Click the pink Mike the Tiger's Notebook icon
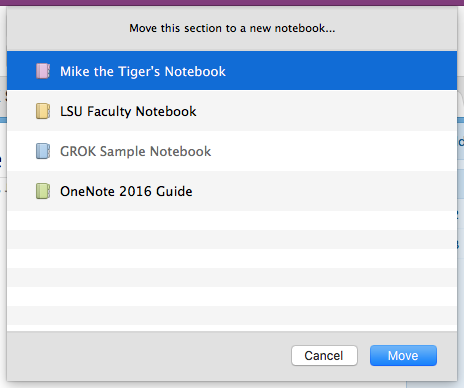Viewport: 464px width, 388px height. coord(43,71)
